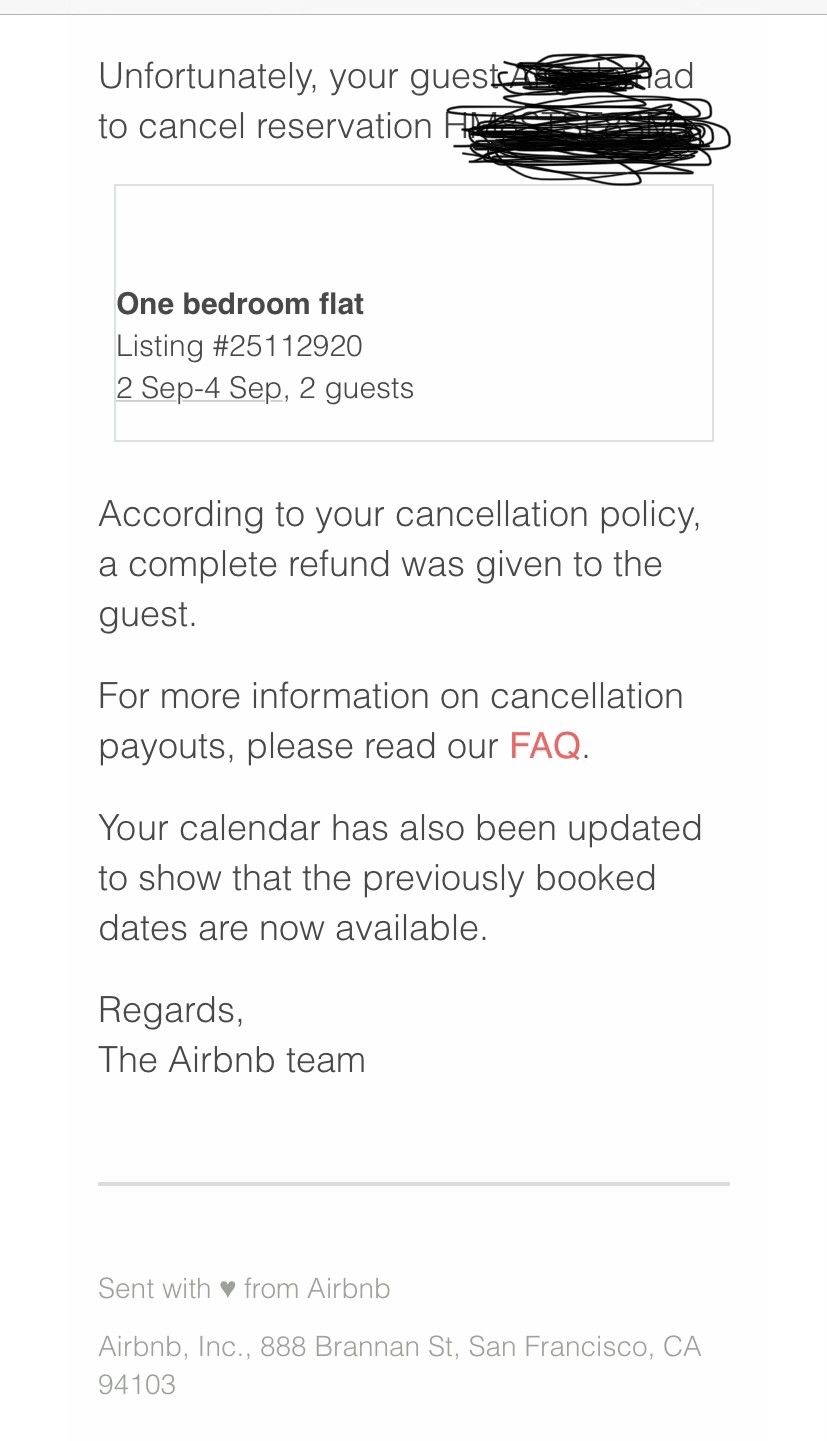Click "The Airbnb team" signature

click(x=232, y=1060)
